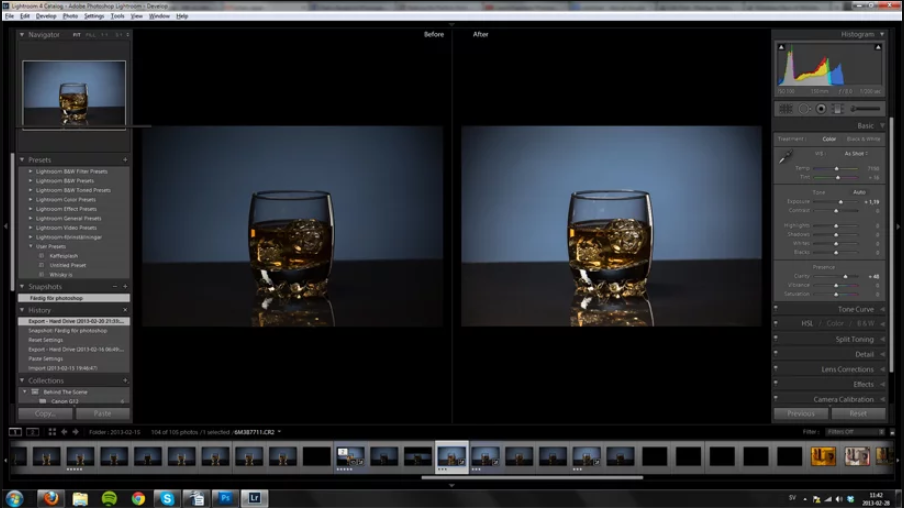
Task: Collapse the History panel
Action: (x=22, y=310)
